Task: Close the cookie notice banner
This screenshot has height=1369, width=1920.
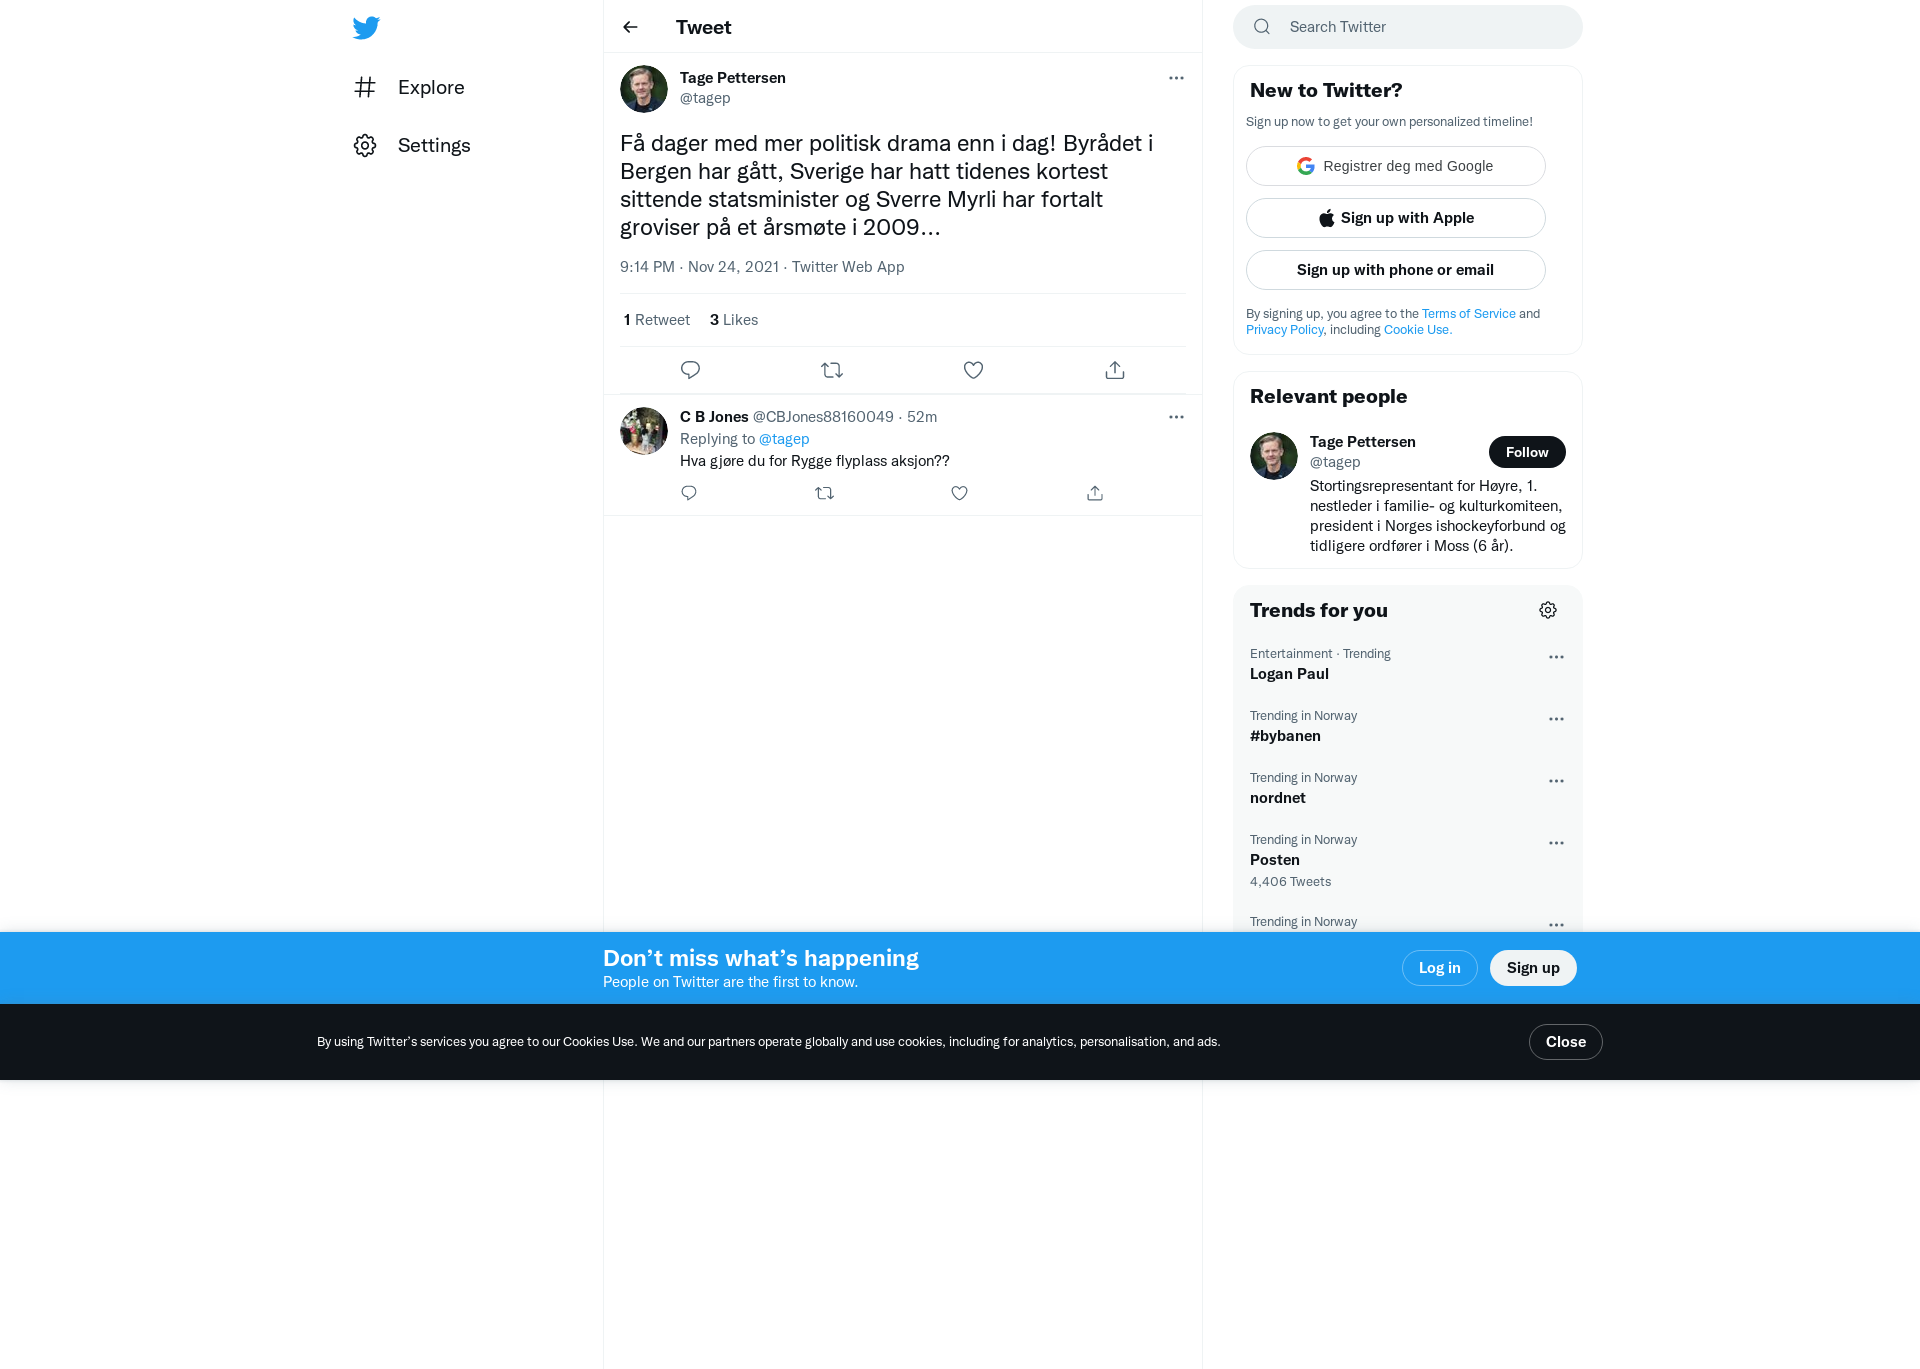Action: [x=1565, y=1042]
